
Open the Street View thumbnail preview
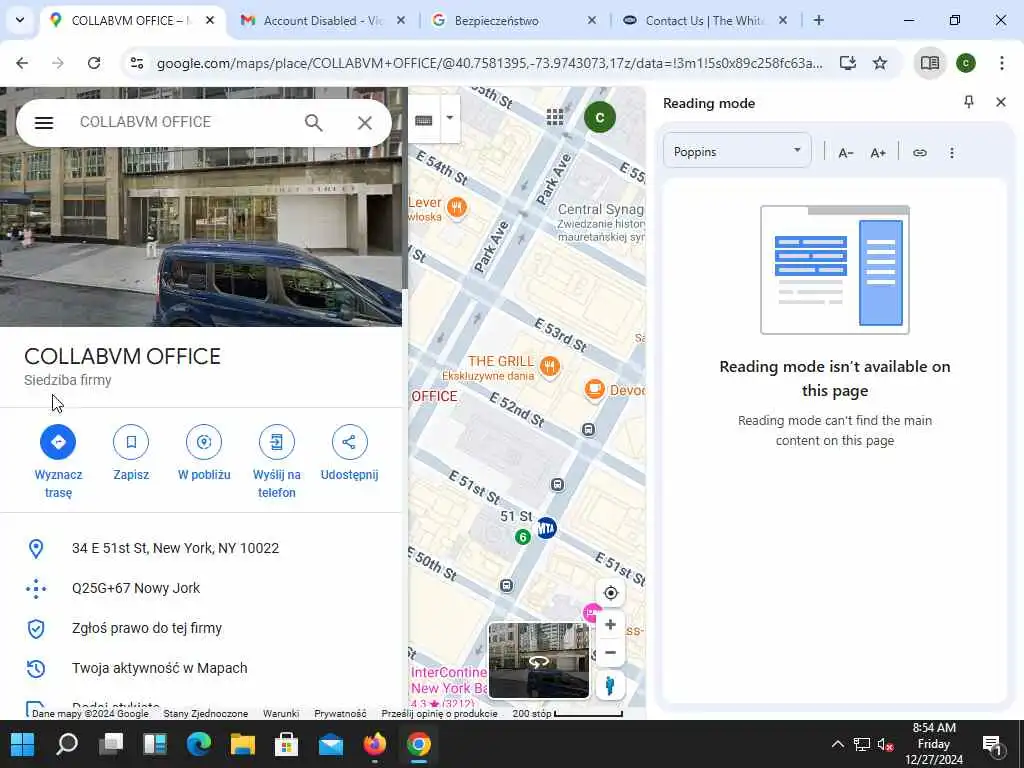pyautogui.click(x=539, y=660)
